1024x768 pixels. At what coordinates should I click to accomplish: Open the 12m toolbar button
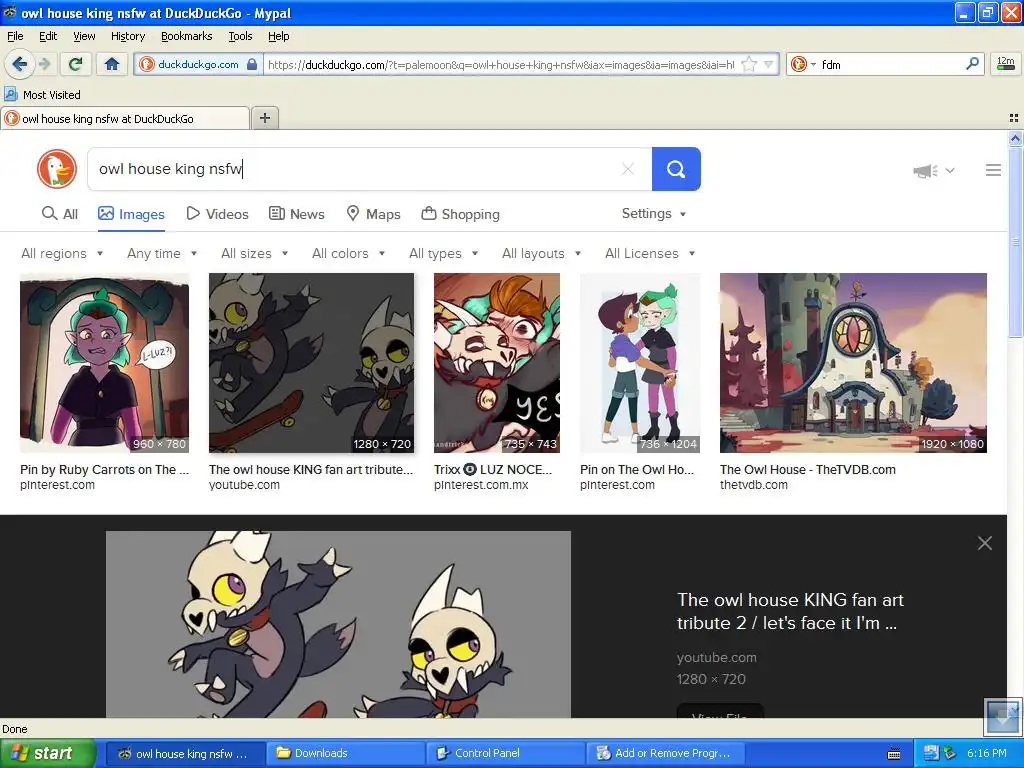coord(1006,64)
